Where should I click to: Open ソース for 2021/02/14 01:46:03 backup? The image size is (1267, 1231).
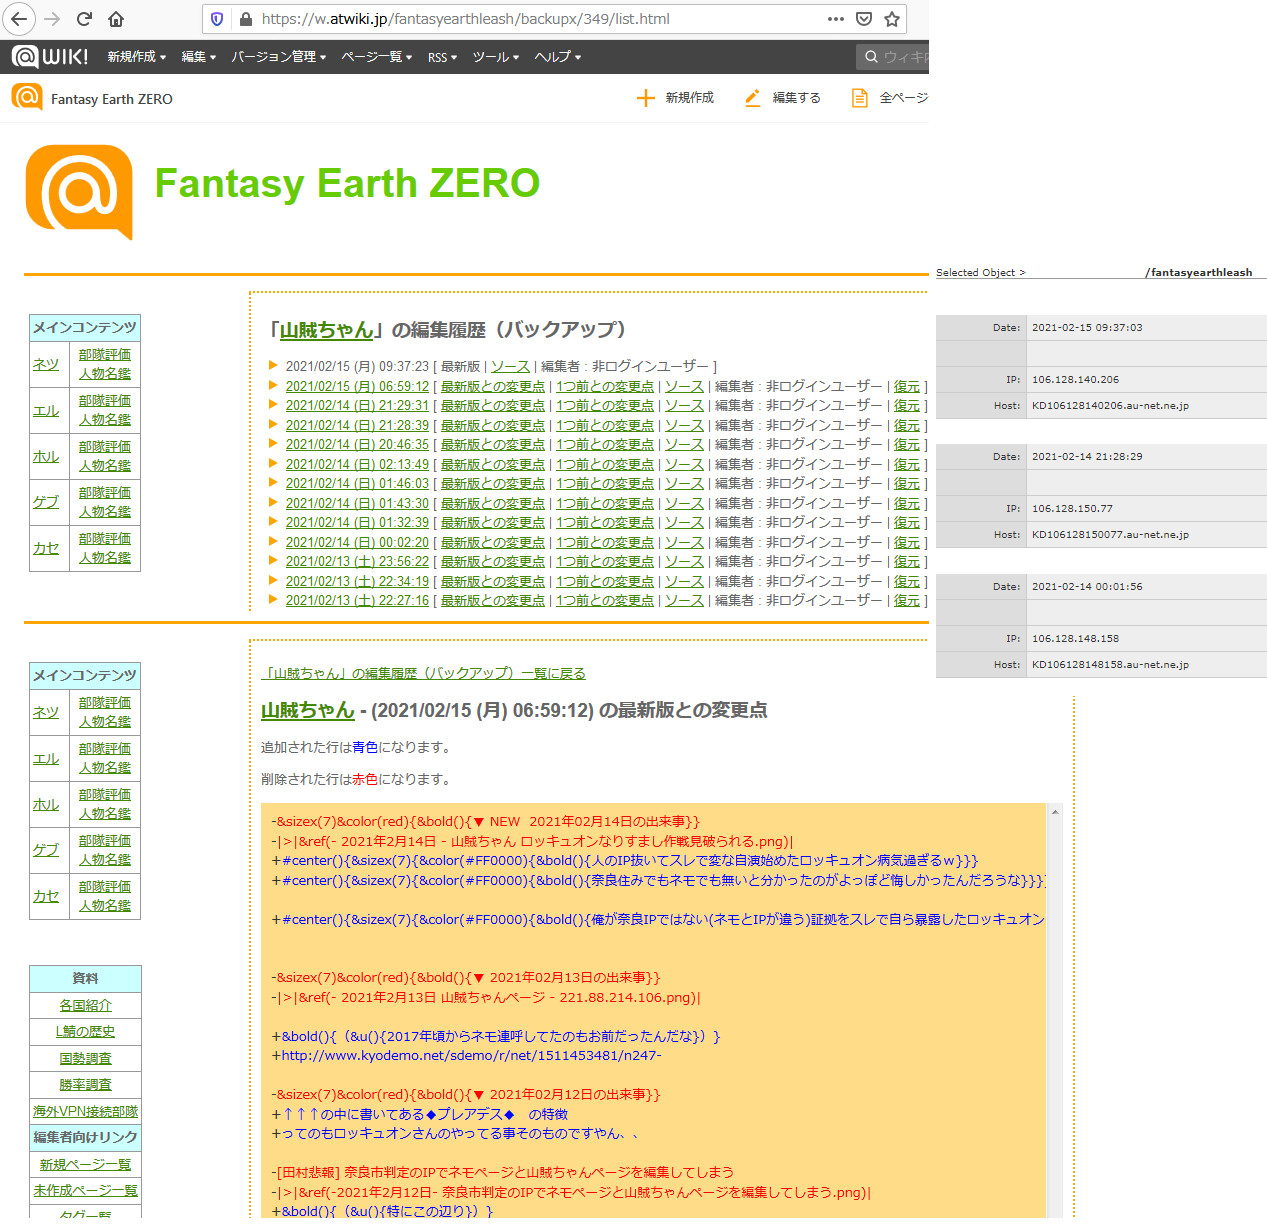point(684,484)
